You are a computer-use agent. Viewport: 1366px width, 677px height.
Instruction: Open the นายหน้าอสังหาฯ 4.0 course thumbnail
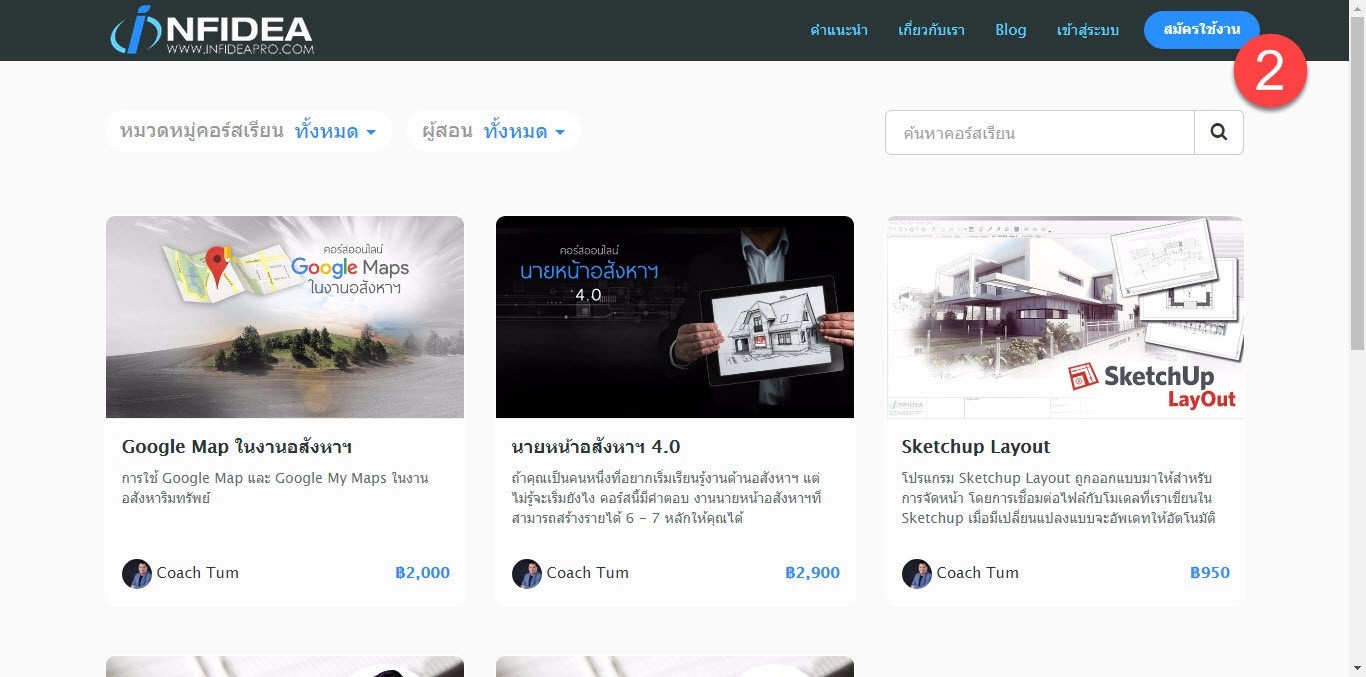click(675, 317)
